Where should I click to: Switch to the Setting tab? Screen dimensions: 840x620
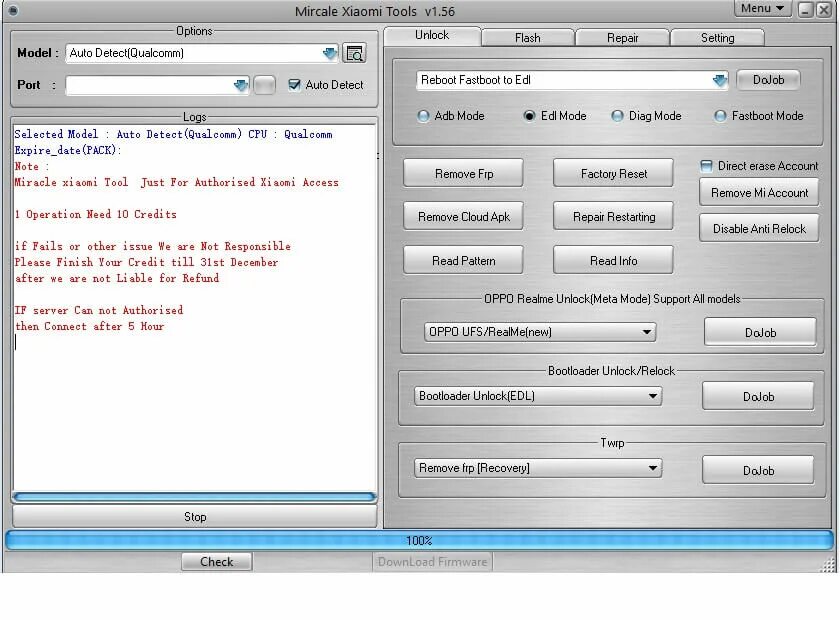(x=717, y=38)
